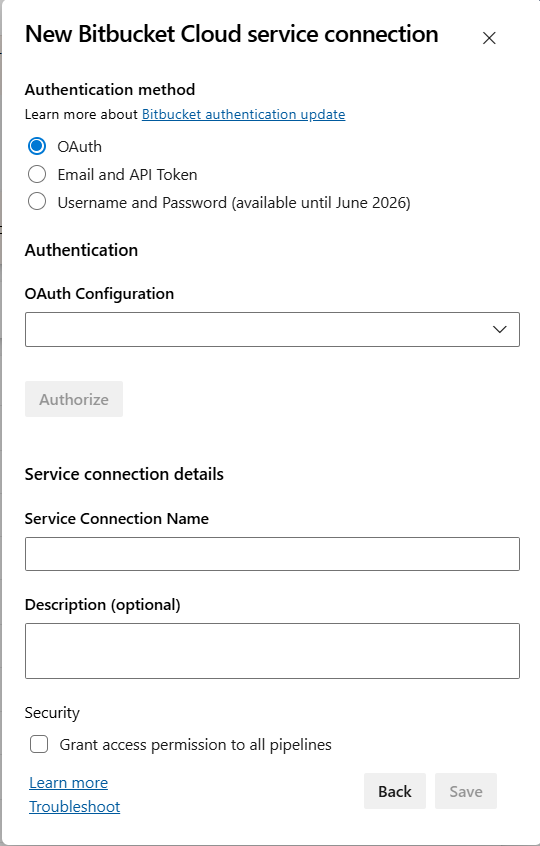
Task: Click the Service Connection Name label
Action: 117,518
